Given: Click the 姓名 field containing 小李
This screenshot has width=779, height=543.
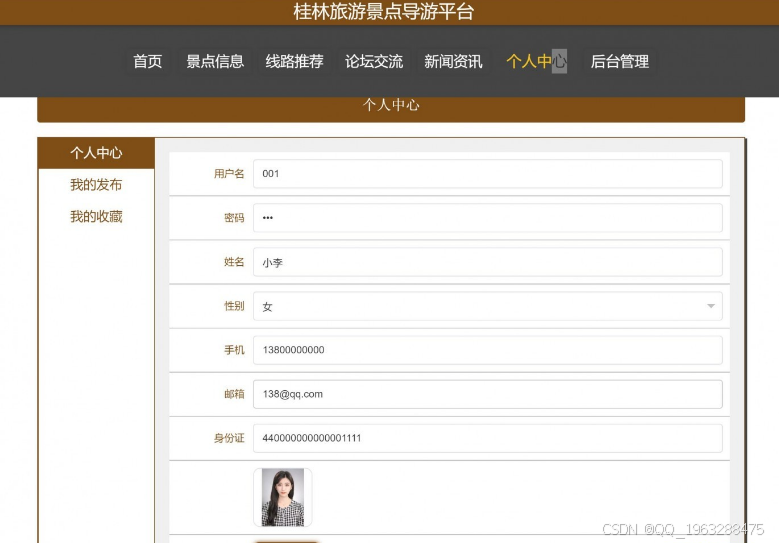Looking at the screenshot, I should (487, 262).
